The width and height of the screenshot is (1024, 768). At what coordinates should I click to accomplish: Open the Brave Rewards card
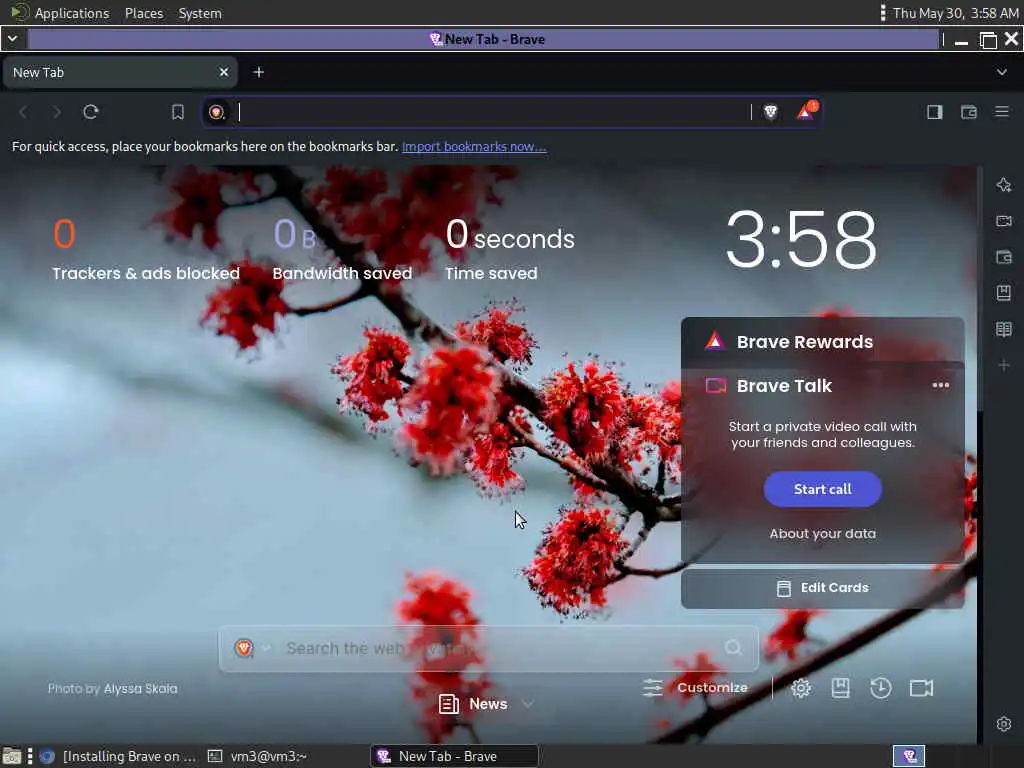click(x=822, y=342)
